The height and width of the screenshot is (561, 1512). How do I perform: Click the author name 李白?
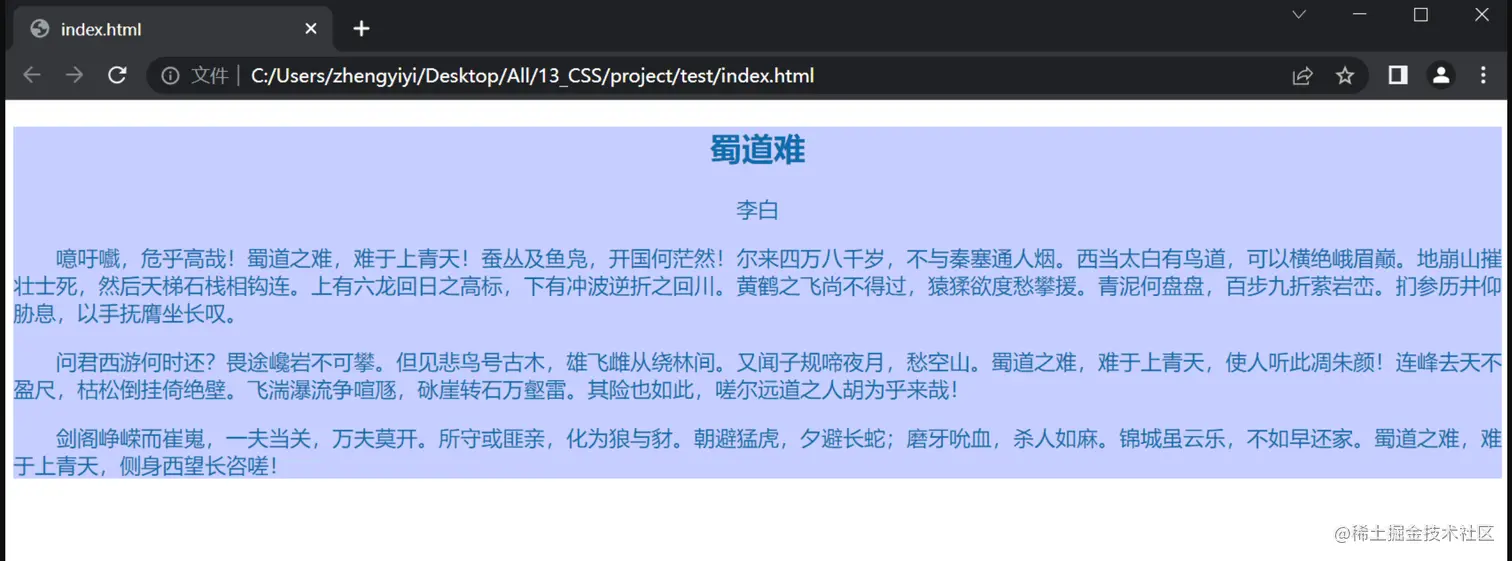click(757, 210)
